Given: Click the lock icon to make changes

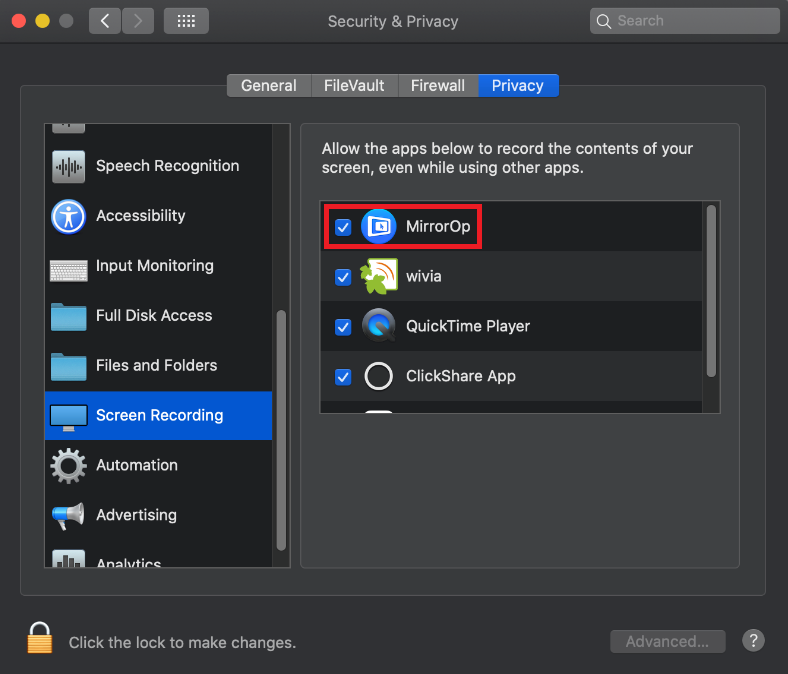Looking at the screenshot, I should coord(40,638).
